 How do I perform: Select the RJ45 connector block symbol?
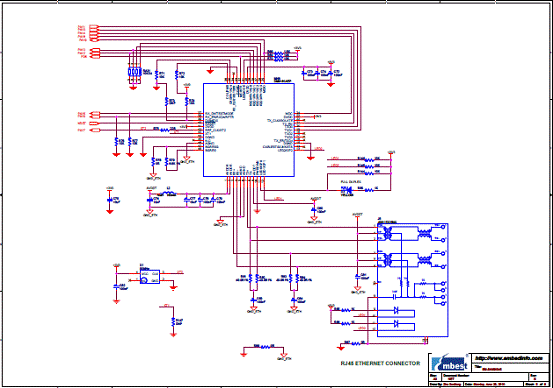(413, 280)
